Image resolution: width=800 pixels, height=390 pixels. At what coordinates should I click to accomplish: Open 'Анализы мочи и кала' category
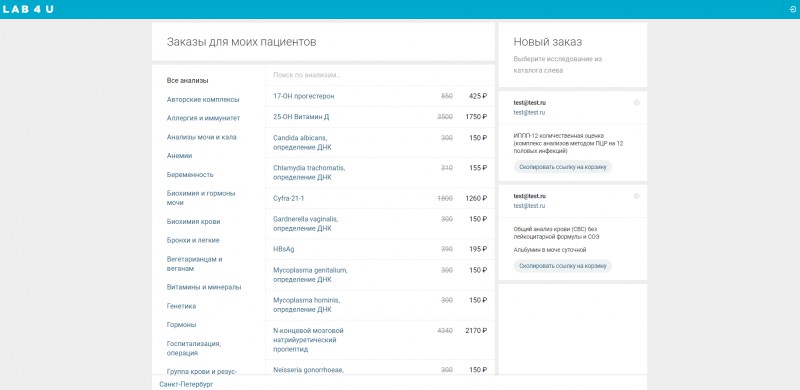[x=202, y=137]
